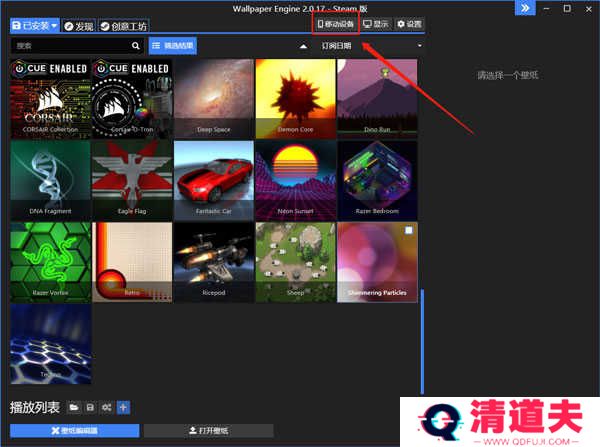
Task: Open playlist configuration gears icon
Action: (x=106, y=407)
